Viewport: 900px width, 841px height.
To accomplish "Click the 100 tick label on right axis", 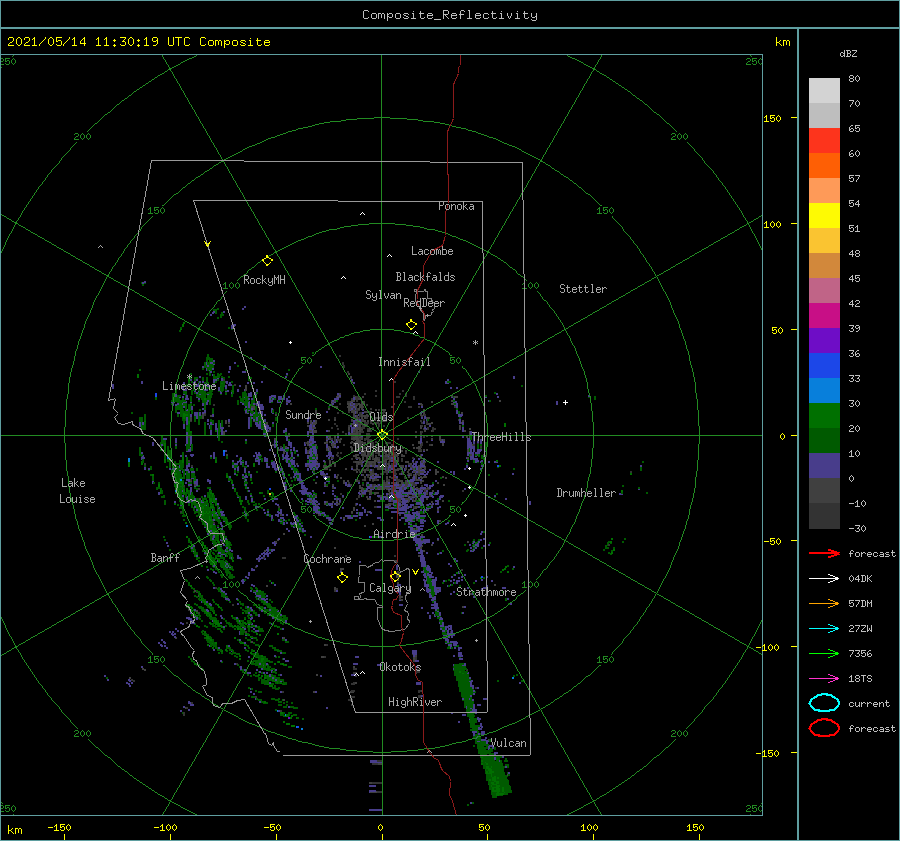I will (772, 224).
